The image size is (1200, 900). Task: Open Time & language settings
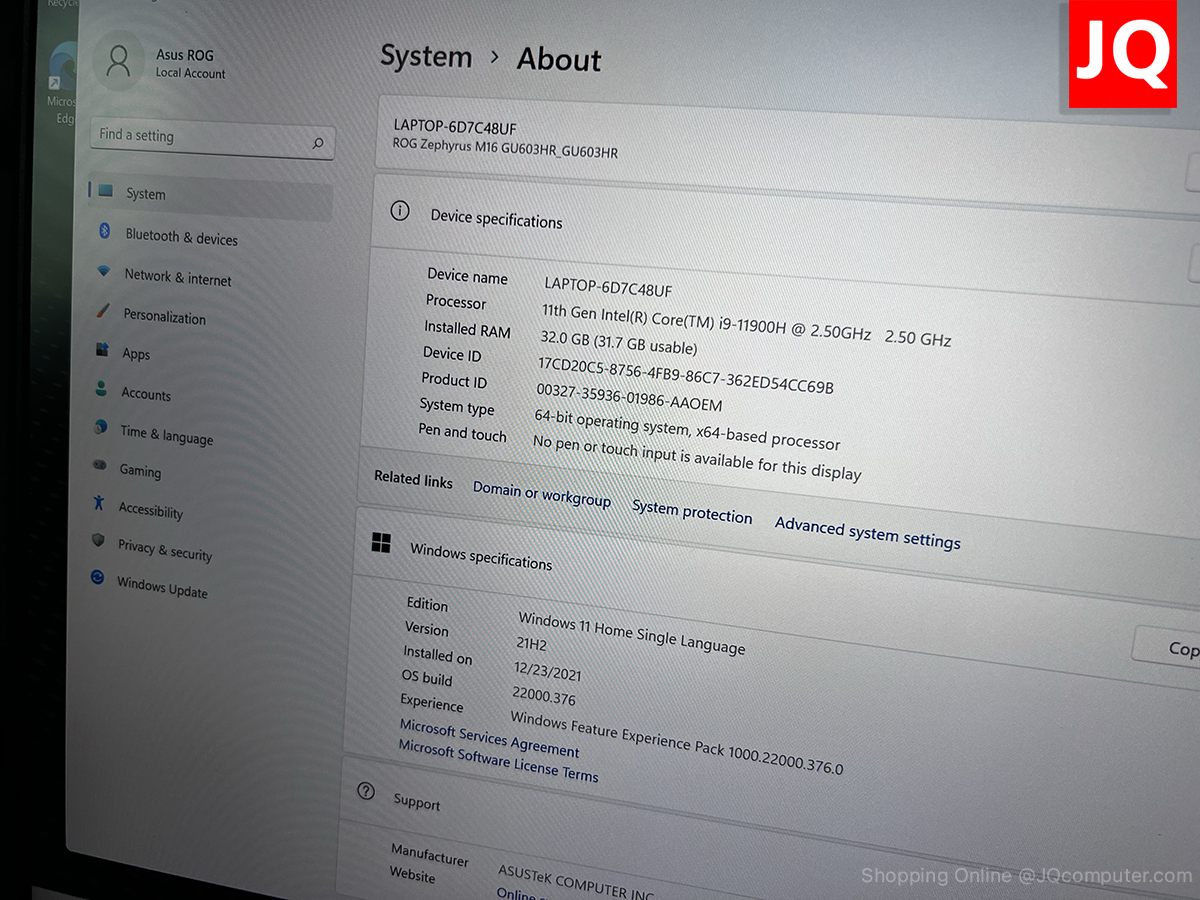pos(166,435)
